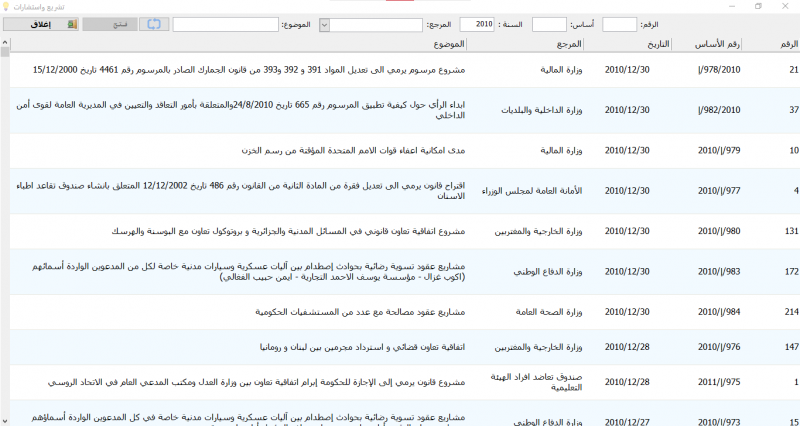Click the date 2010/12/28 in row 147
The height and width of the screenshot is (426, 800).
tap(627, 347)
